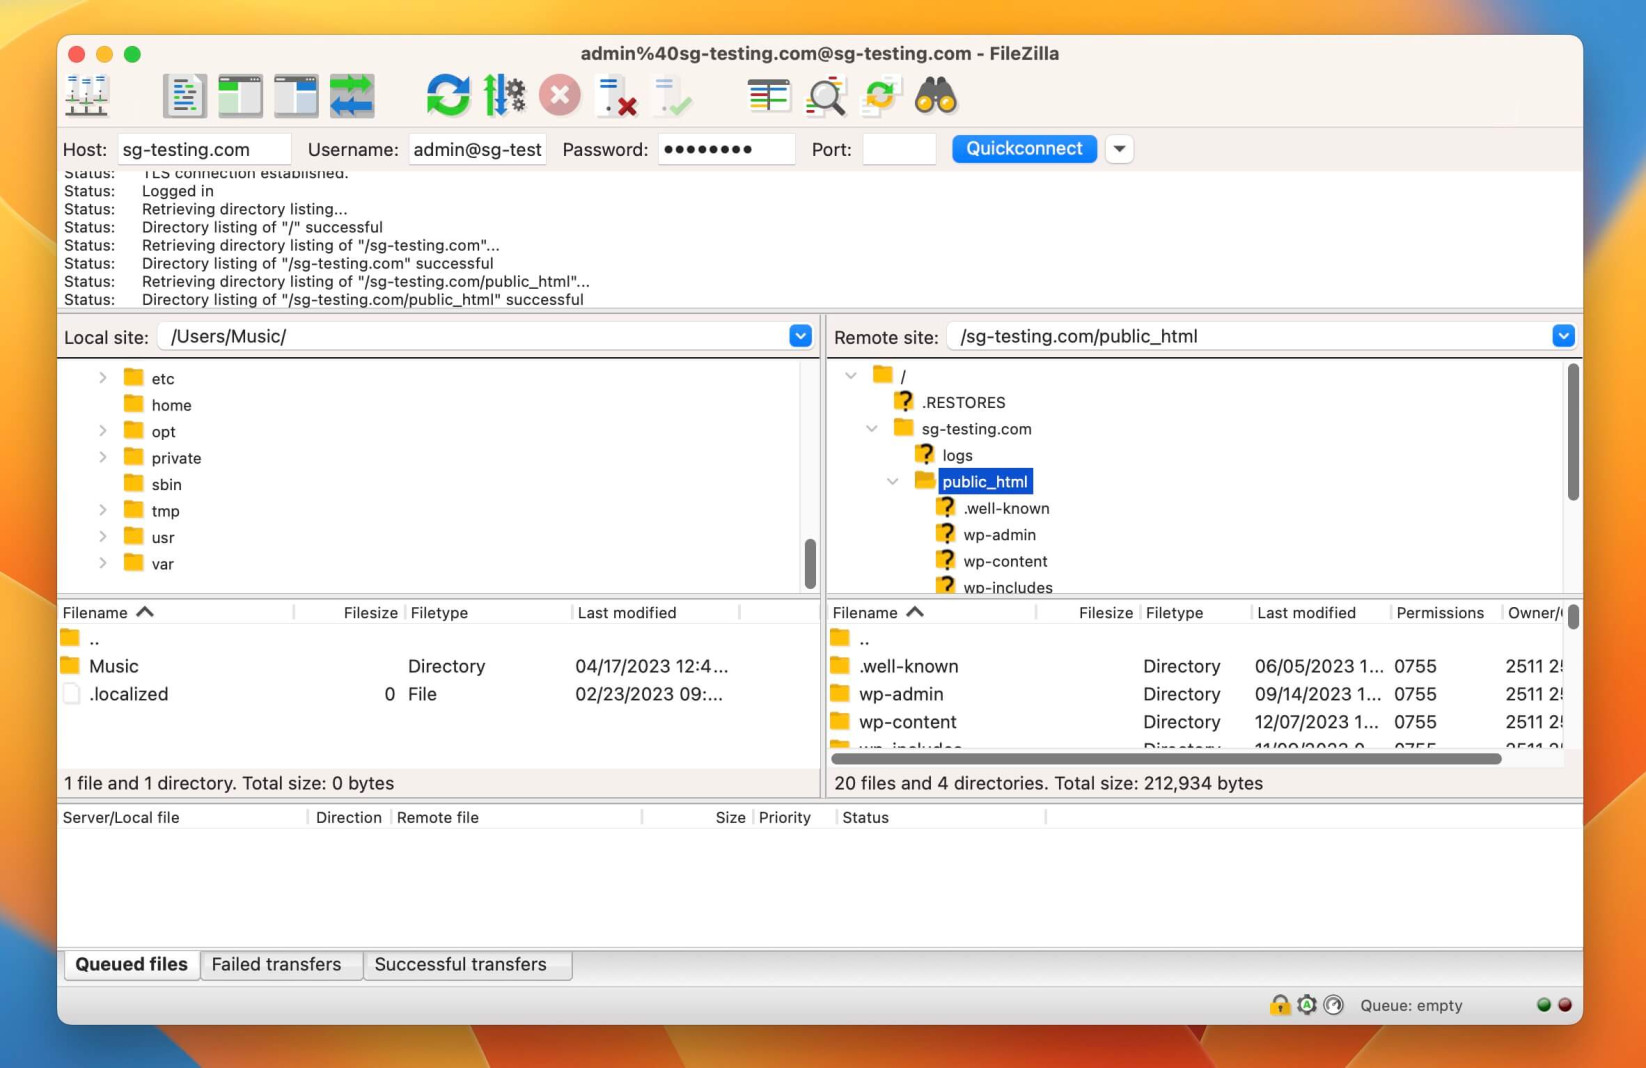Screen dimensions: 1646x1068
Task: Click the Port input field
Action: coord(899,149)
